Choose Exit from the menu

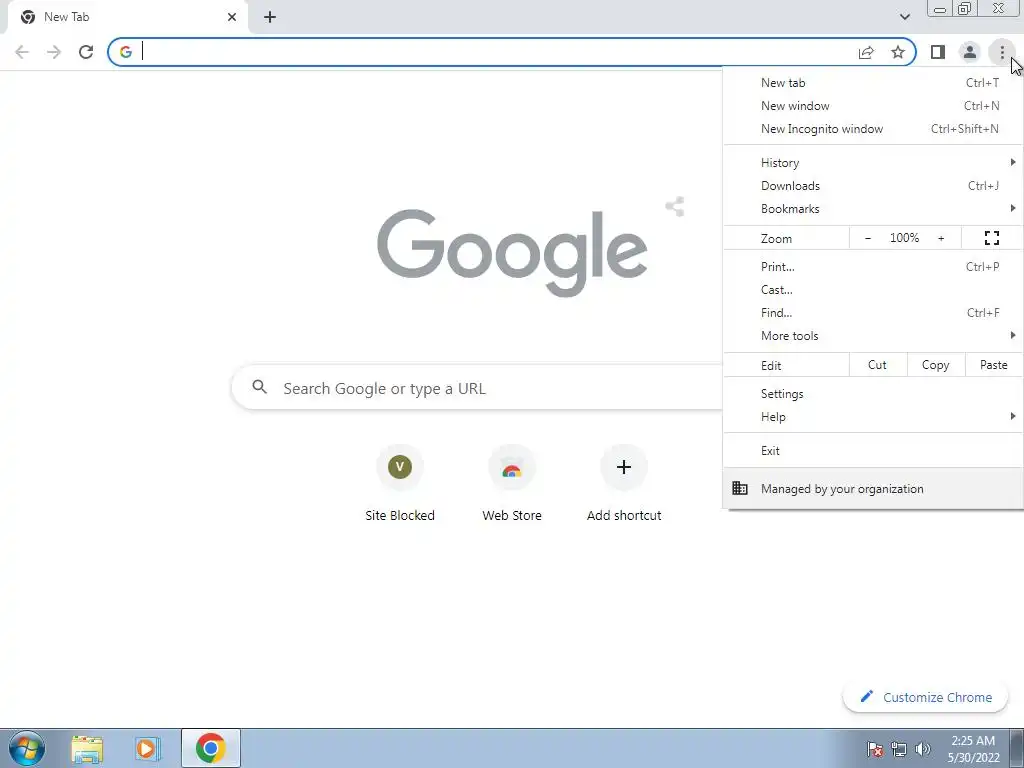(x=873, y=451)
